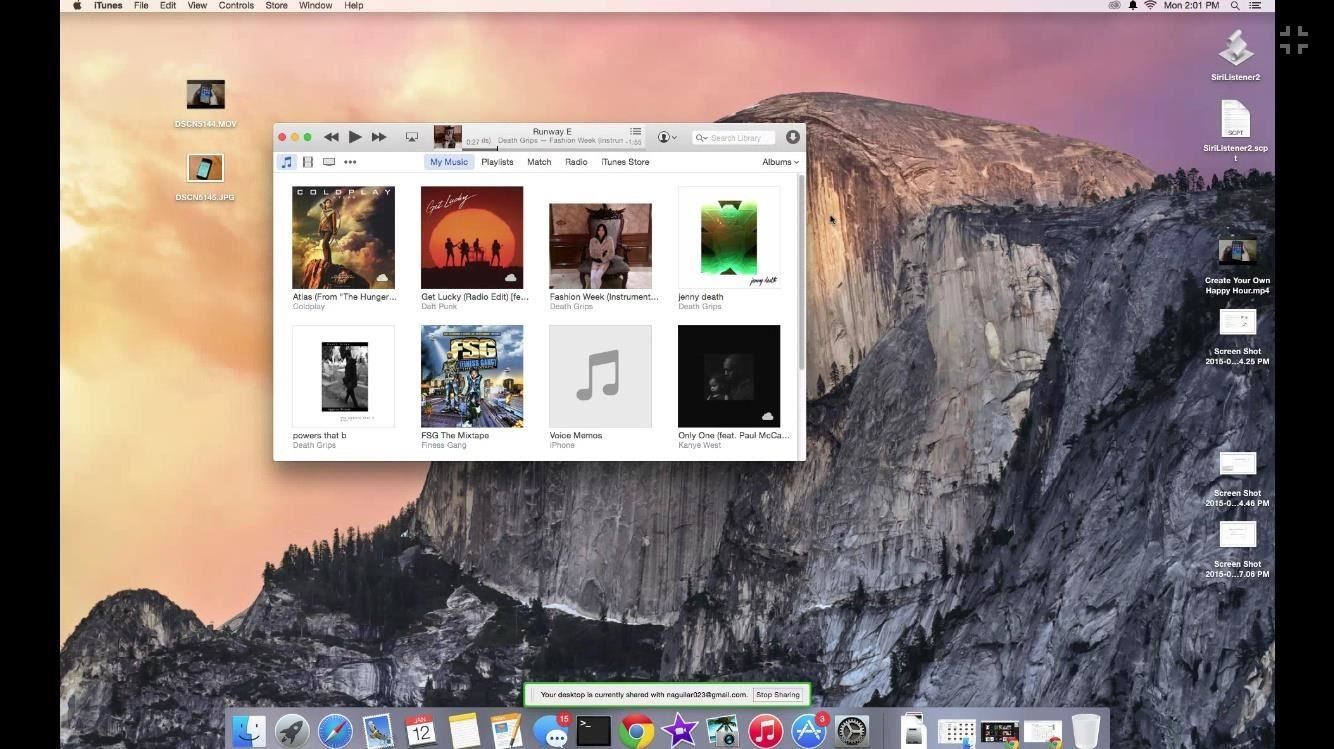Screen dimensions: 1334x749
Task: Select the Get Lucky album cover
Action: [x=472, y=238]
